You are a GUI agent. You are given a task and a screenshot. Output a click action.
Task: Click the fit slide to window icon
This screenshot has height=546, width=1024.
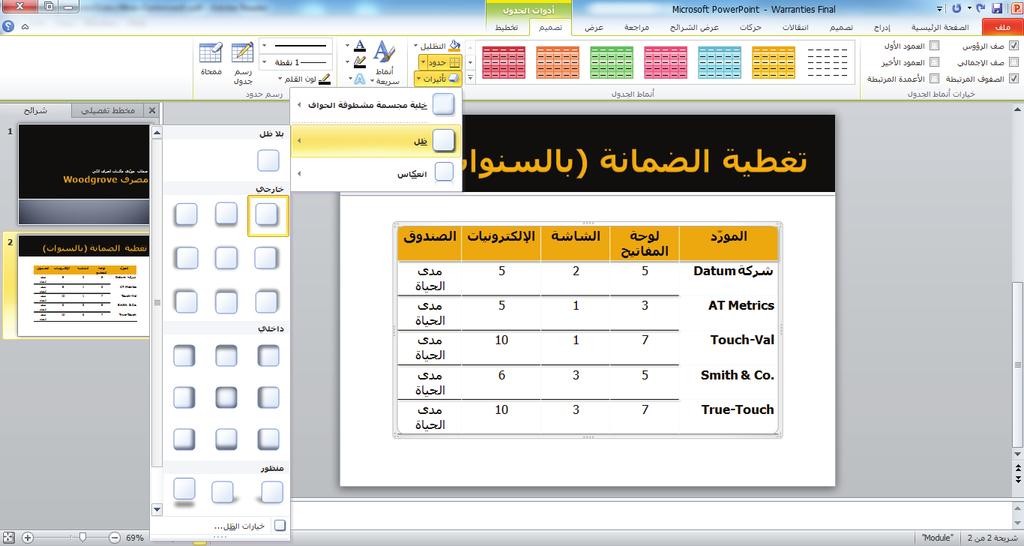pos(8,538)
